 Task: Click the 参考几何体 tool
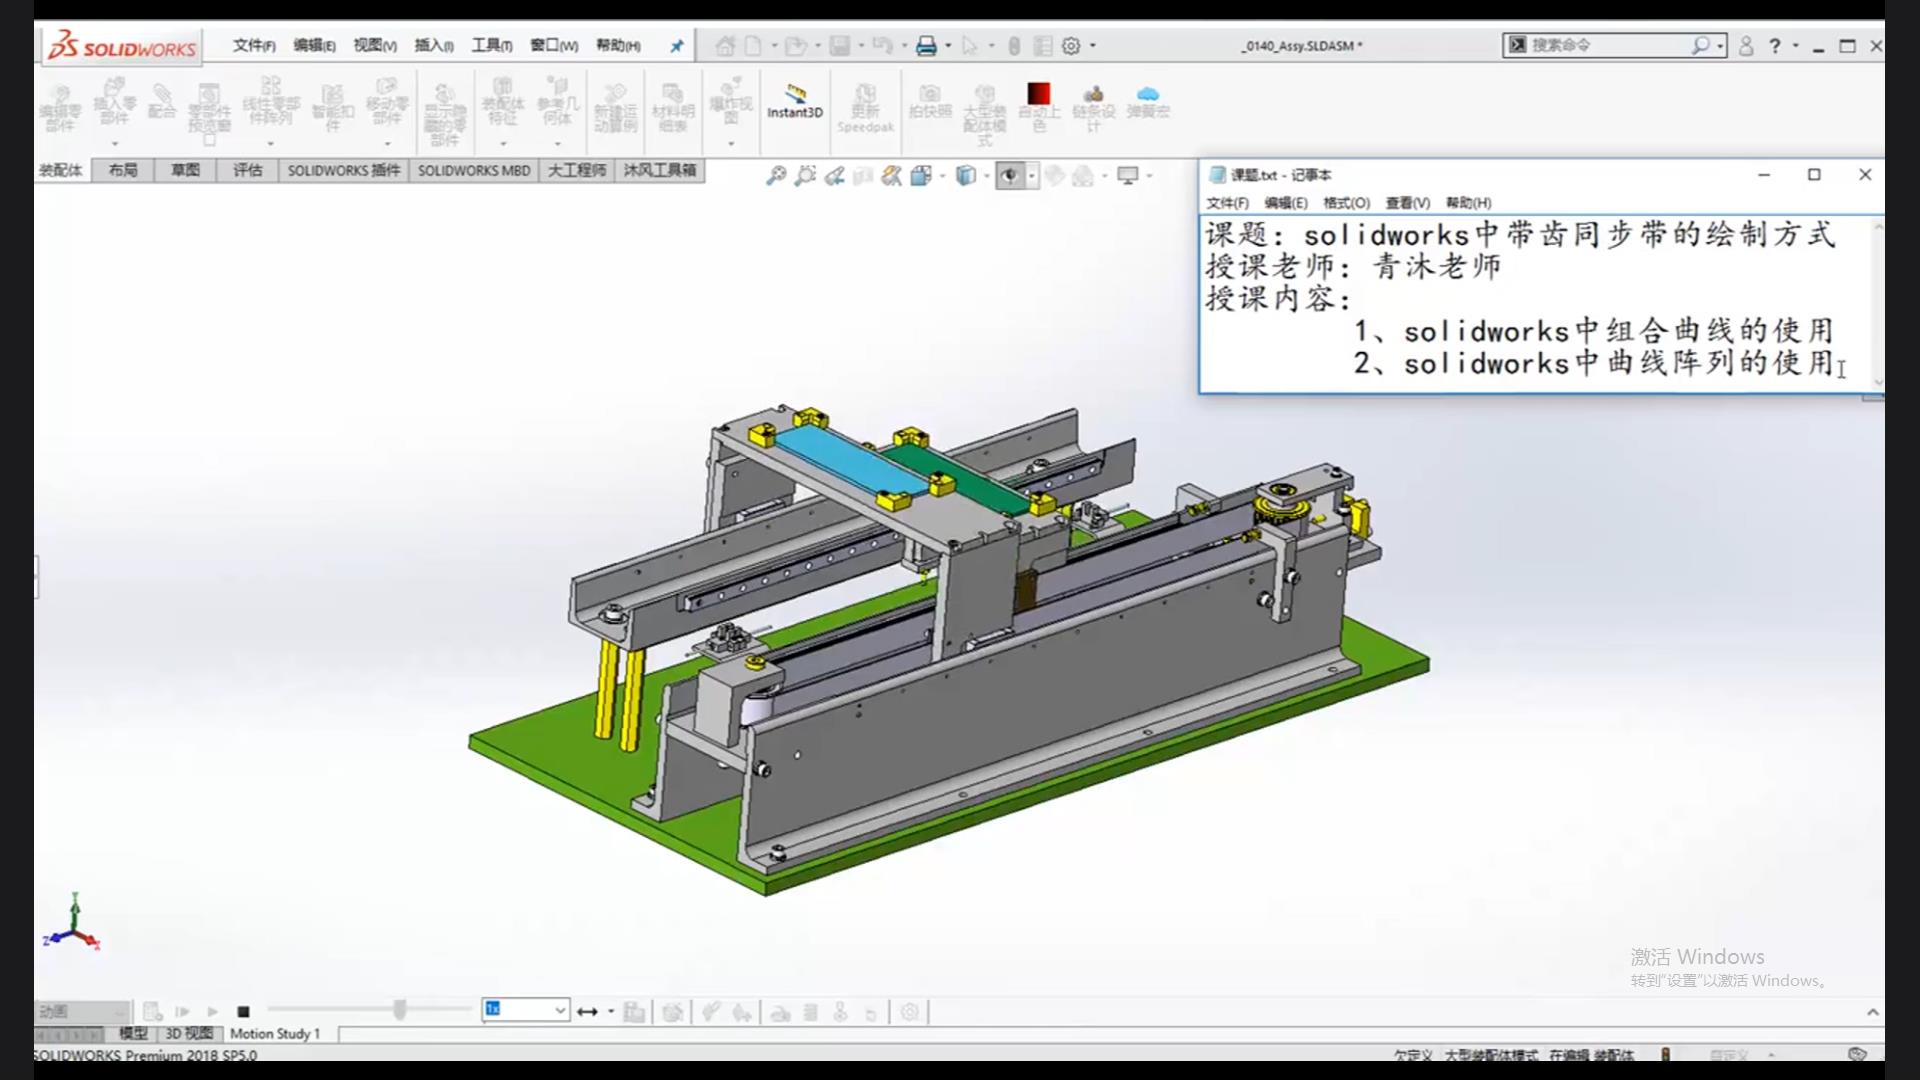557,103
